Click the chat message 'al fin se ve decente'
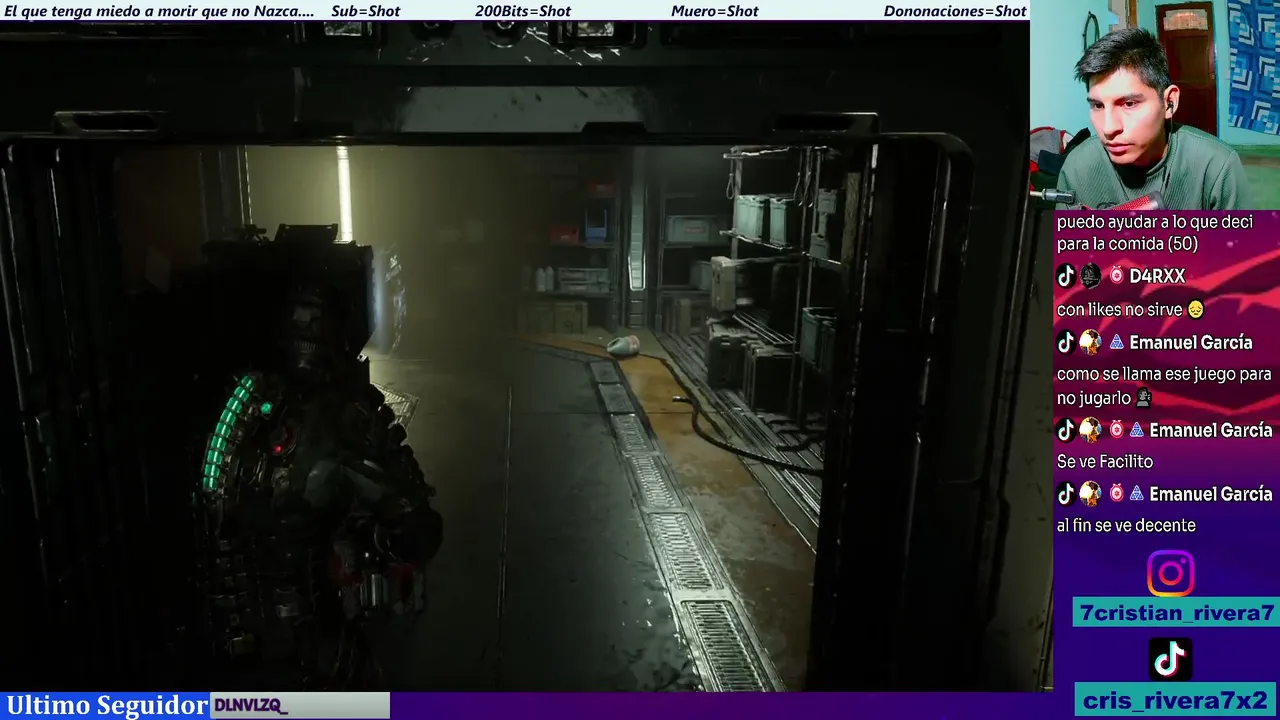 click(x=1126, y=526)
